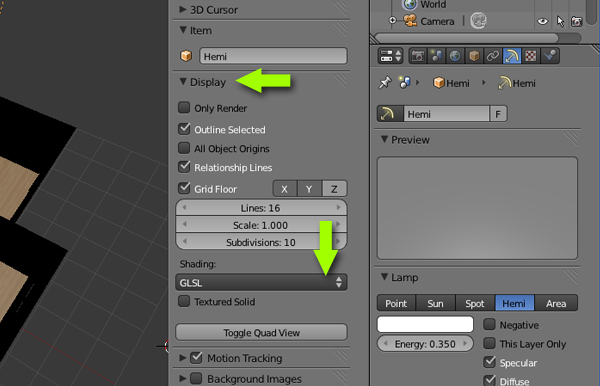Open the GLSL shading dropdown
Screen dimensions: 600x386
coord(261,283)
